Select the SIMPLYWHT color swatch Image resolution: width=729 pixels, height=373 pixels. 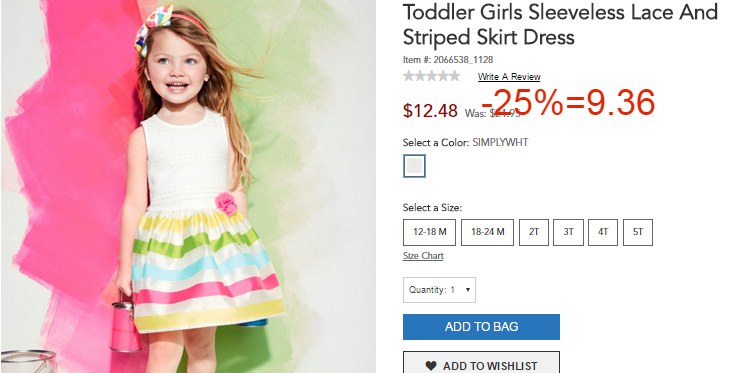[414, 166]
